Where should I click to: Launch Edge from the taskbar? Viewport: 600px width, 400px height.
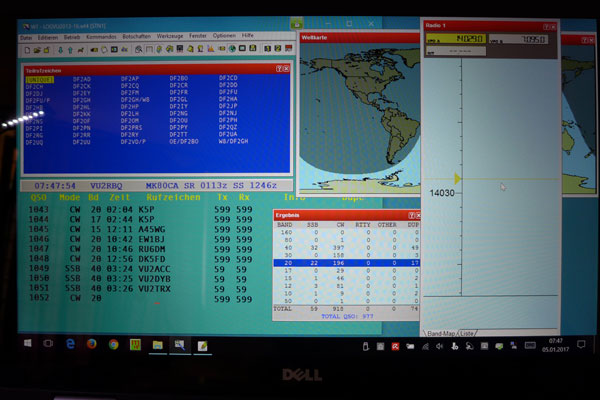[x=70, y=344]
